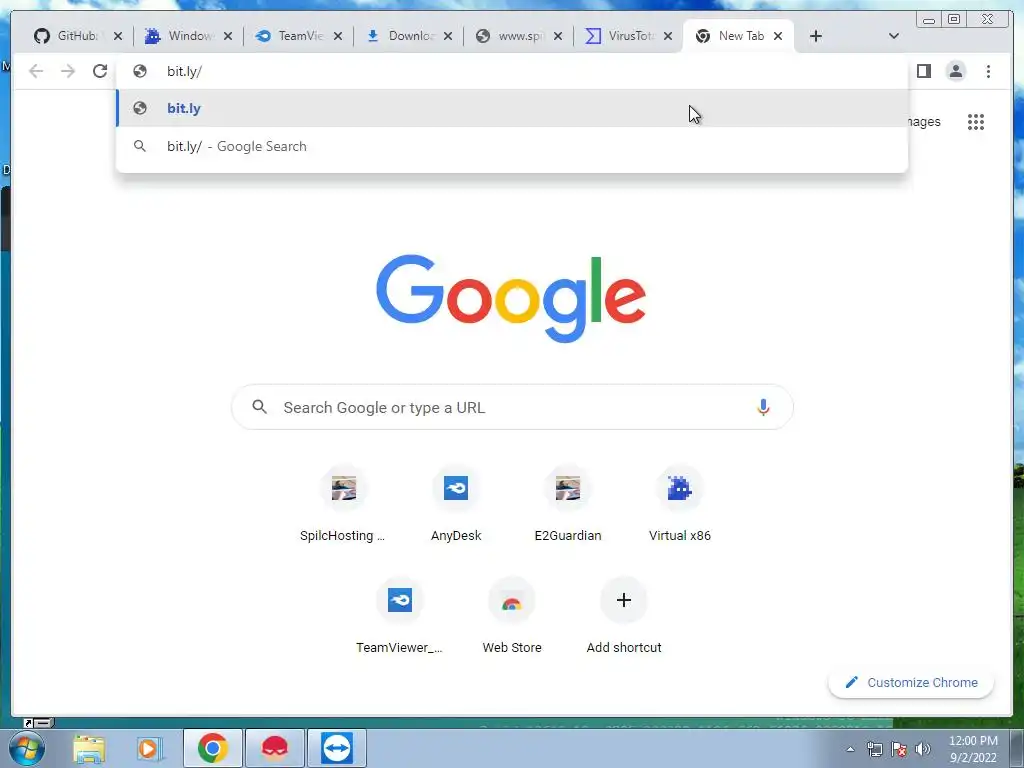Open the network tray icon
Screen dimensions: 1024x768
[x=874, y=749]
